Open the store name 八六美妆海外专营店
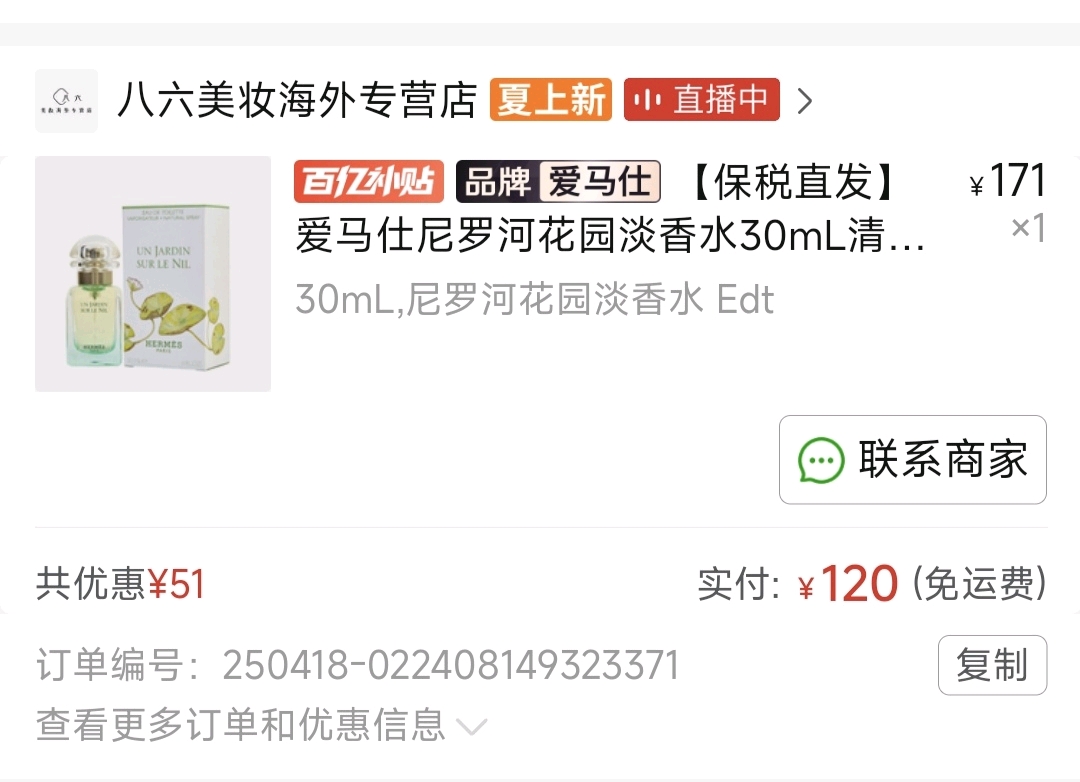1080x782 pixels. pyautogui.click(x=298, y=100)
